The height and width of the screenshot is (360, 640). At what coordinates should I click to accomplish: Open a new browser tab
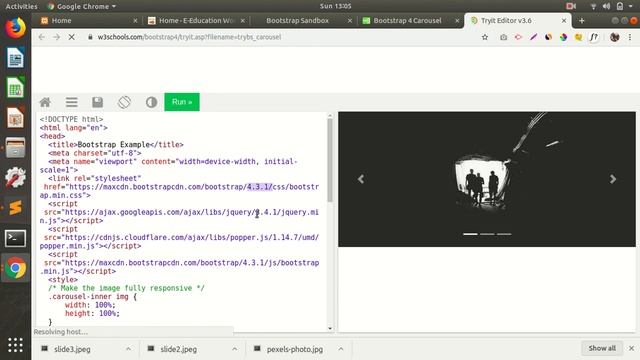pyautogui.click(x=582, y=20)
